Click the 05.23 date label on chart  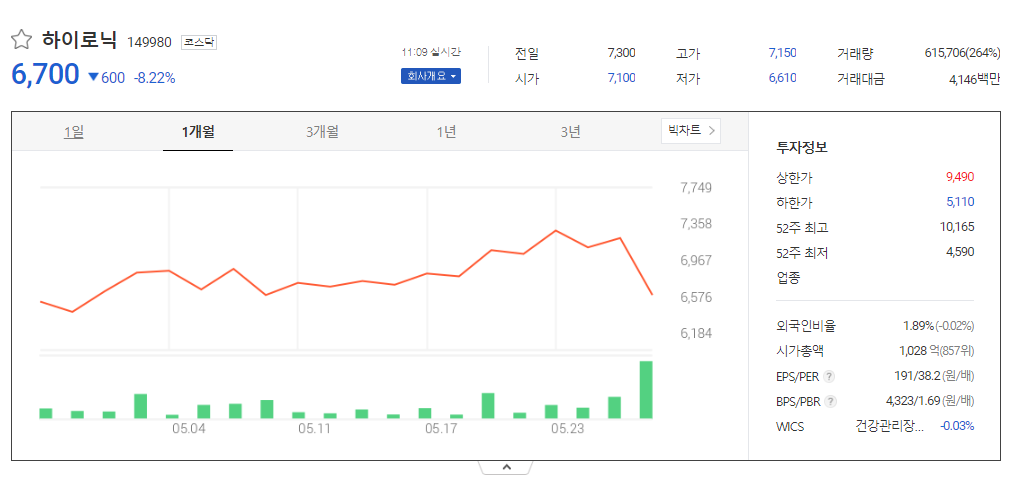coord(568,429)
